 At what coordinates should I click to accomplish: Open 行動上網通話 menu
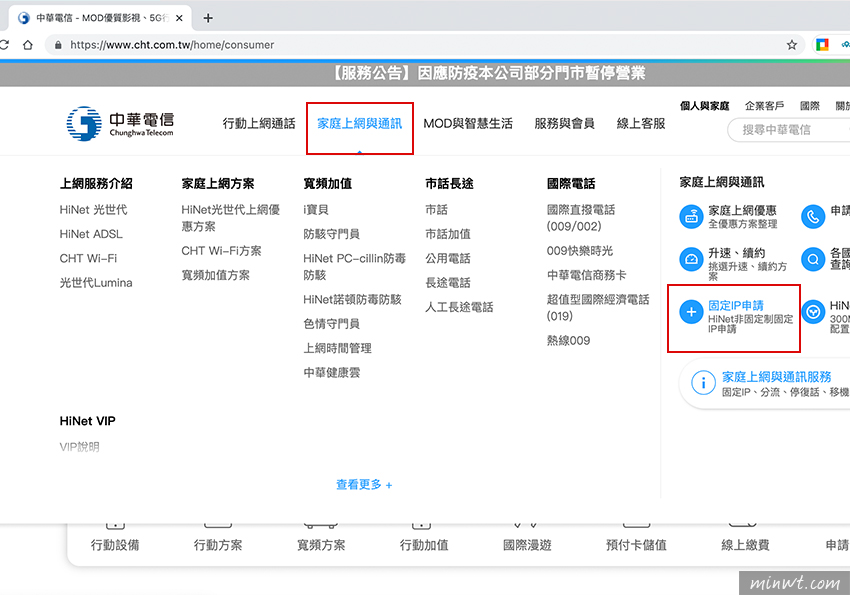259,124
